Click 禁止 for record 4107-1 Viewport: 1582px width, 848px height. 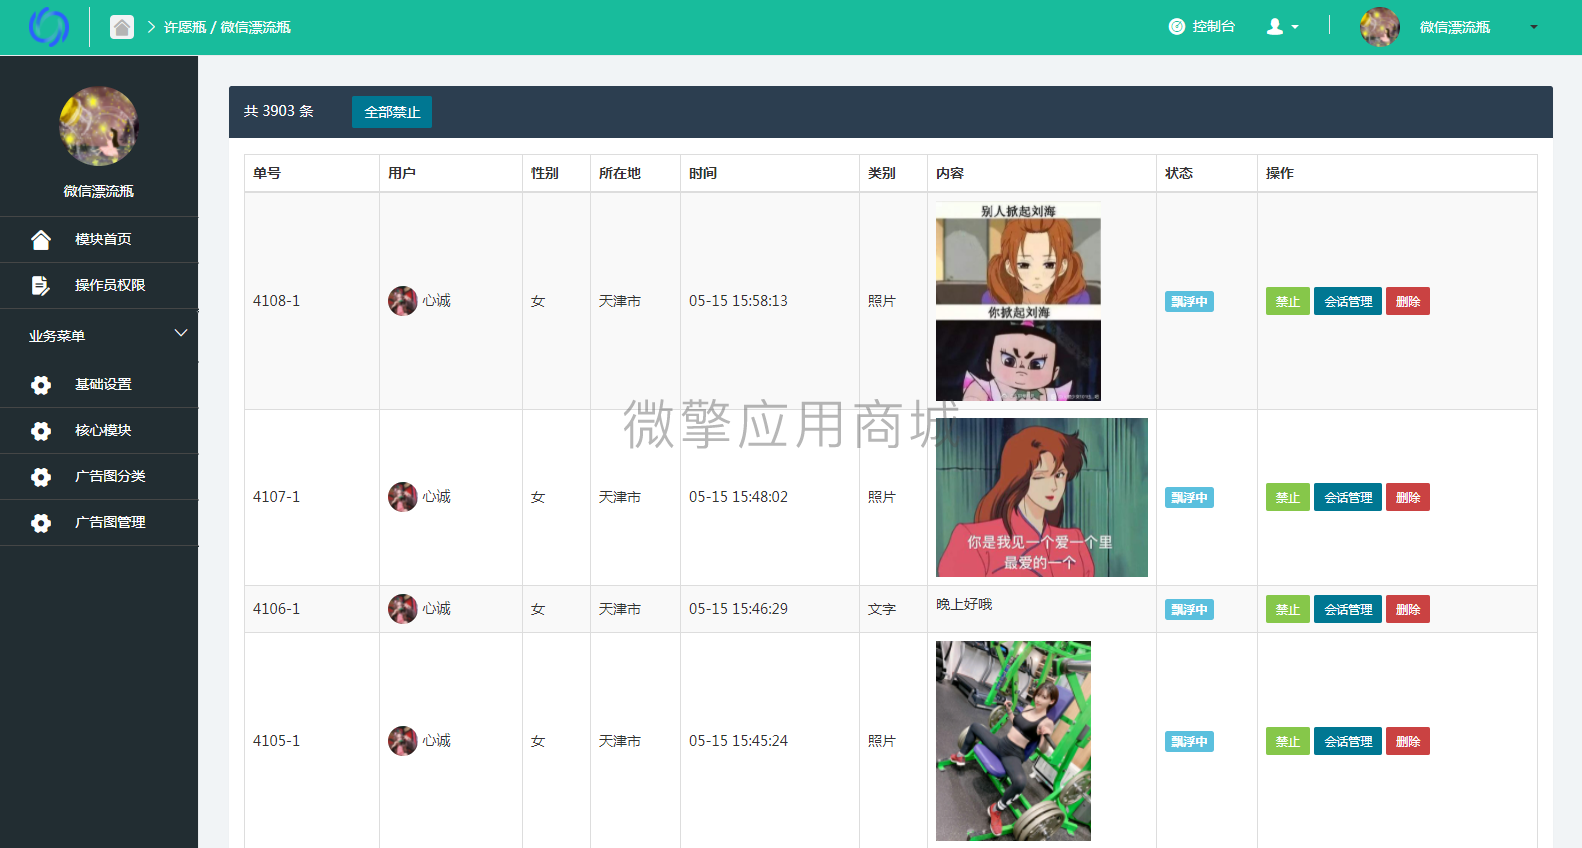click(1287, 497)
